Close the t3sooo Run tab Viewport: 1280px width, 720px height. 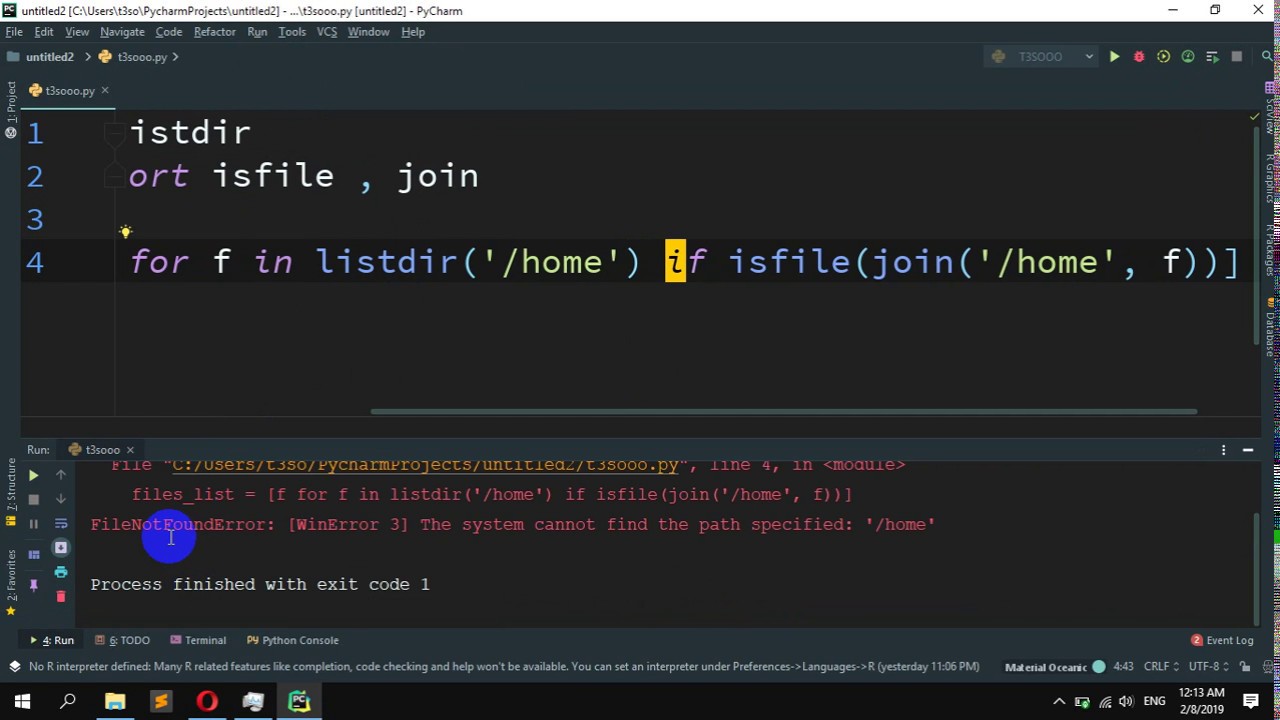pos(130,450)
